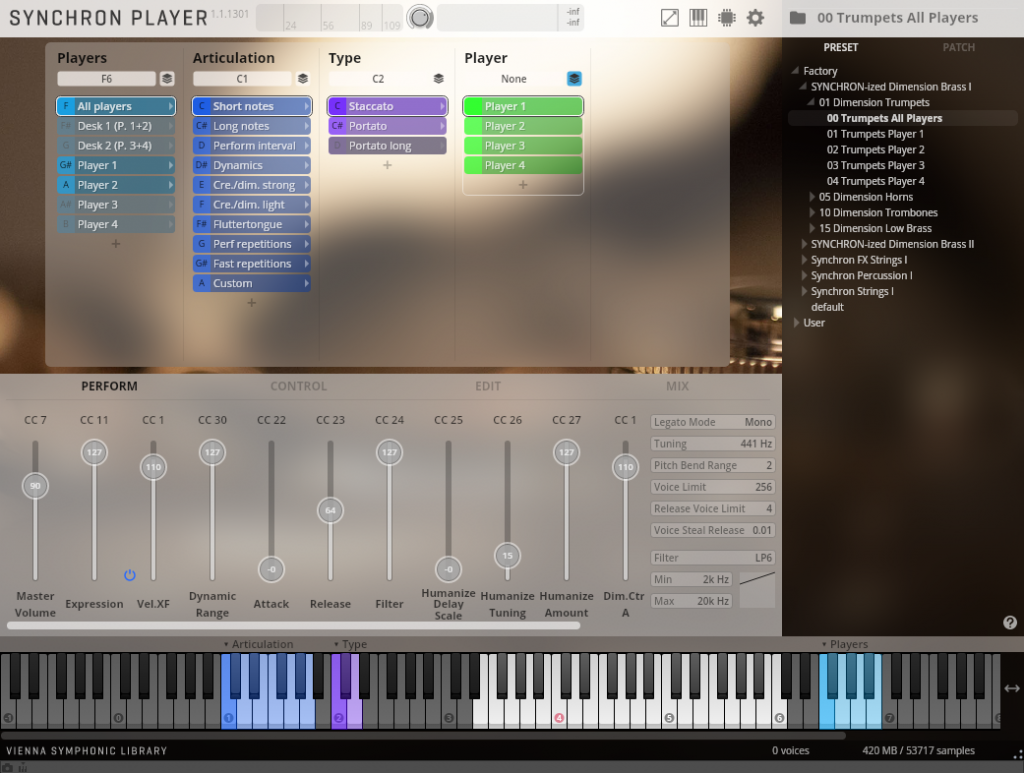The height and width of the screenshot is (773, 1024).
Task: Click the camera icon at bottom left
Action: click(7, 768)
